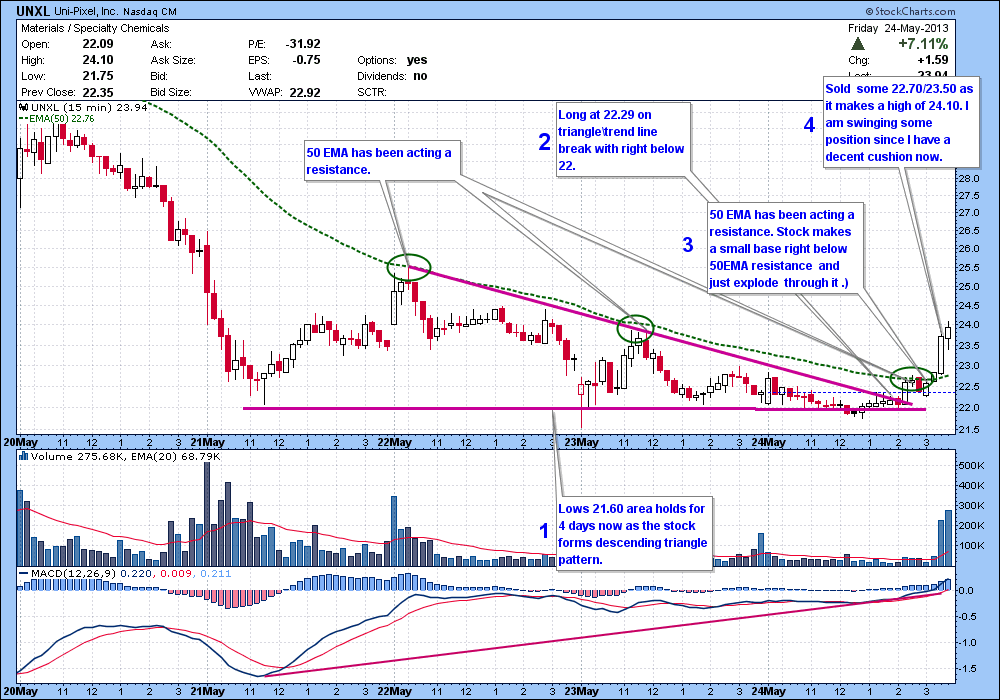The width and height of the screenshot is (1000, 700).
Task: Click the 28.0 price axis label
Action: click(969, 178)
